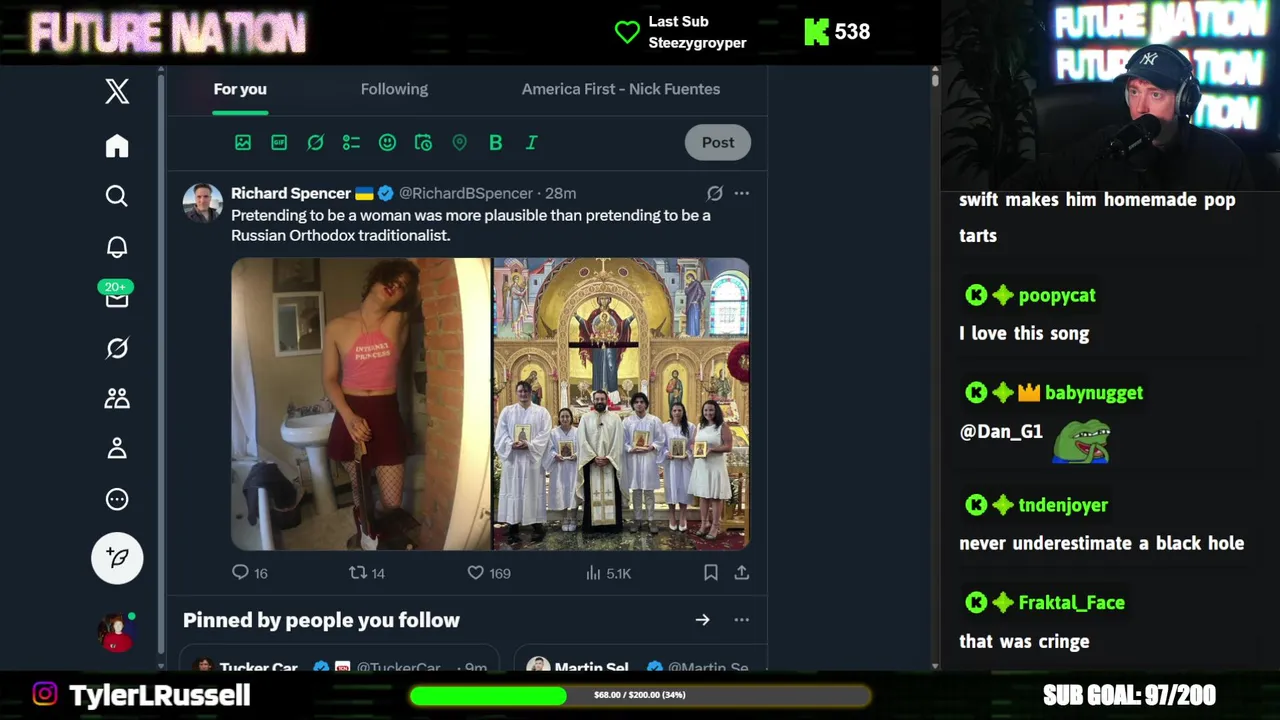Open Grok icon in sidebar
Screen dimensions: 1280x720
tap(117, 348)
